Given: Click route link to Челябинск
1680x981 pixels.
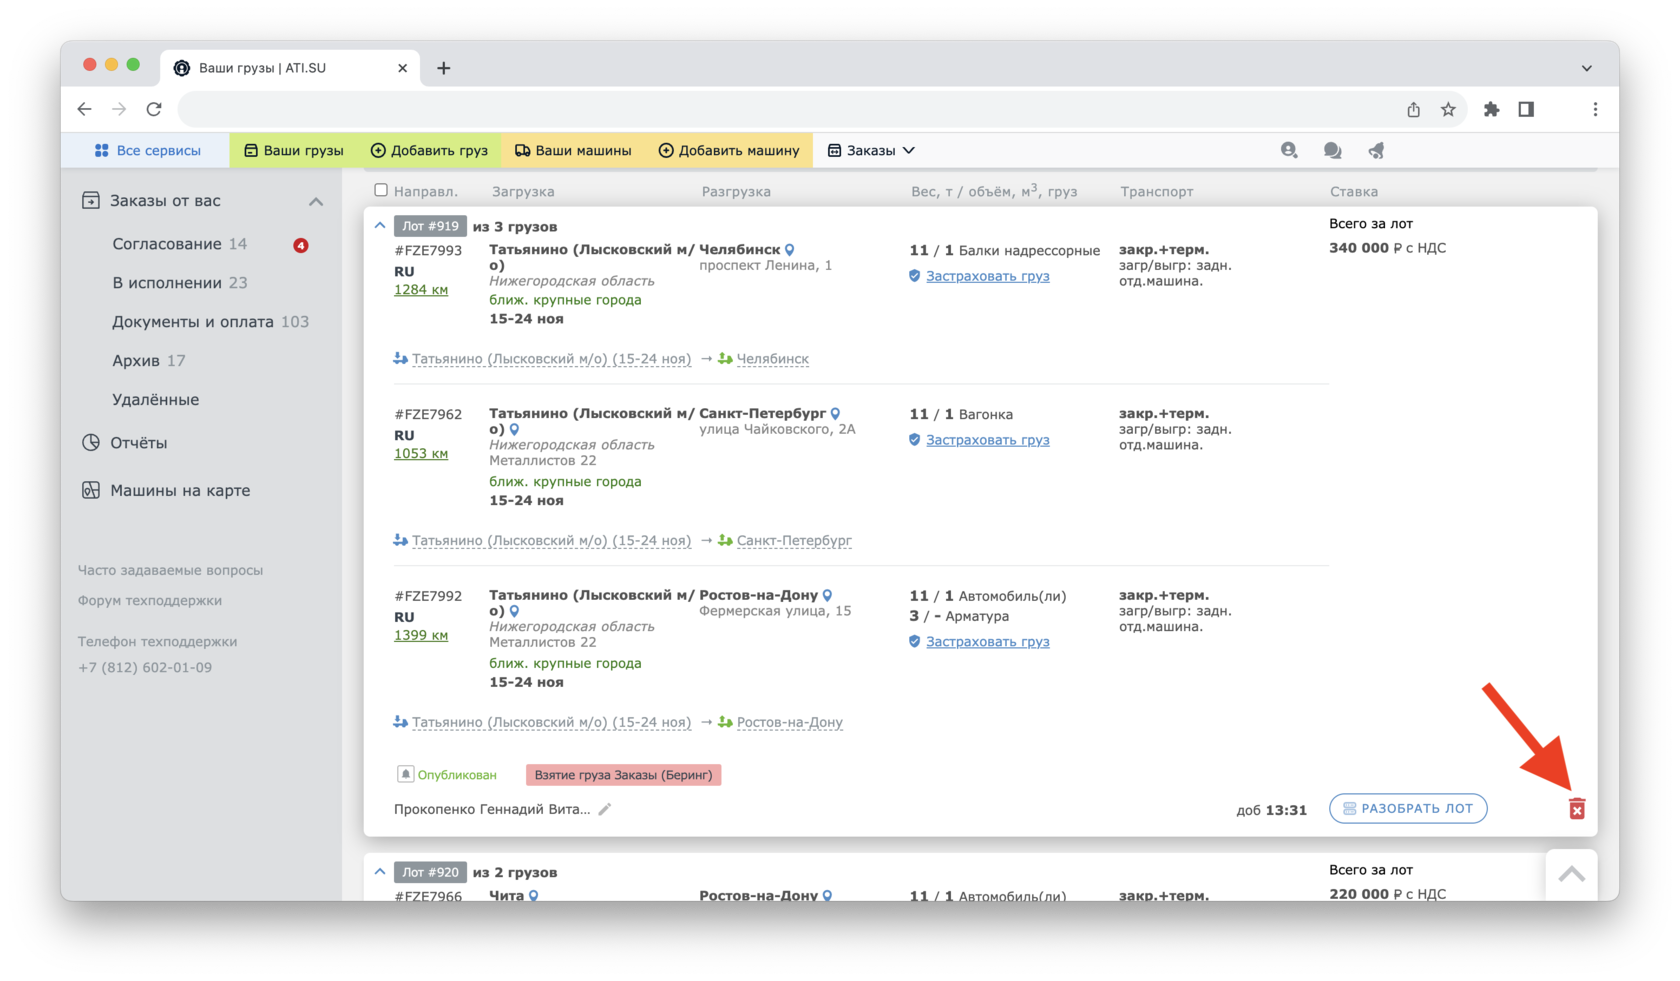Looking at the screenshot, I should point(772,359).
